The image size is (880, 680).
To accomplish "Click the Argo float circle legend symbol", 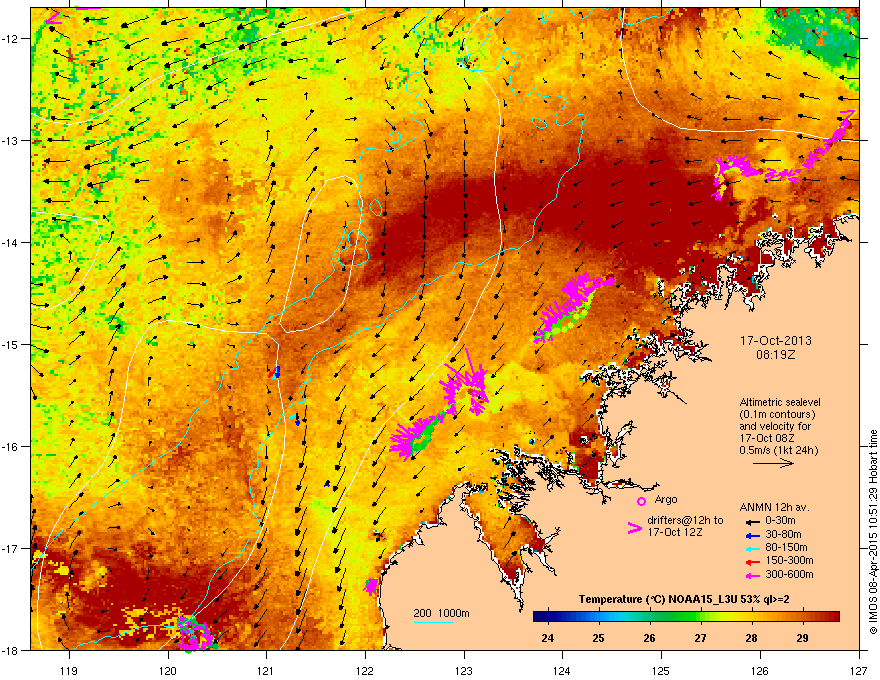I will click(641, 500).
